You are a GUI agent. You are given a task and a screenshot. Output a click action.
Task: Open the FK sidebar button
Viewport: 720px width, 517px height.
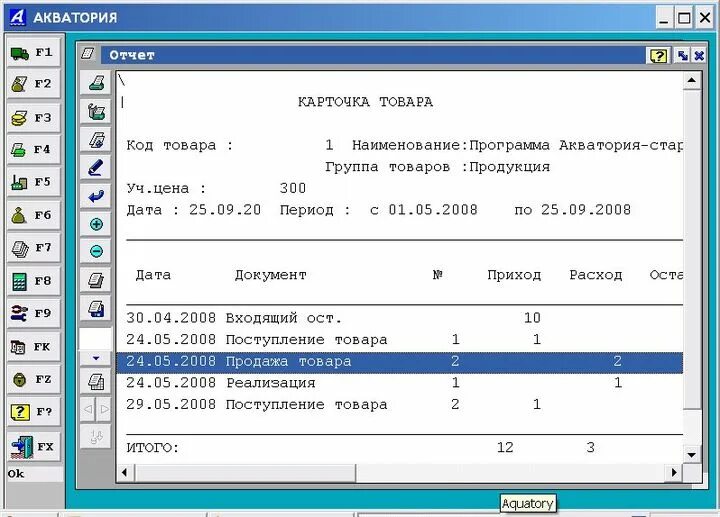(x=34, y=347)
